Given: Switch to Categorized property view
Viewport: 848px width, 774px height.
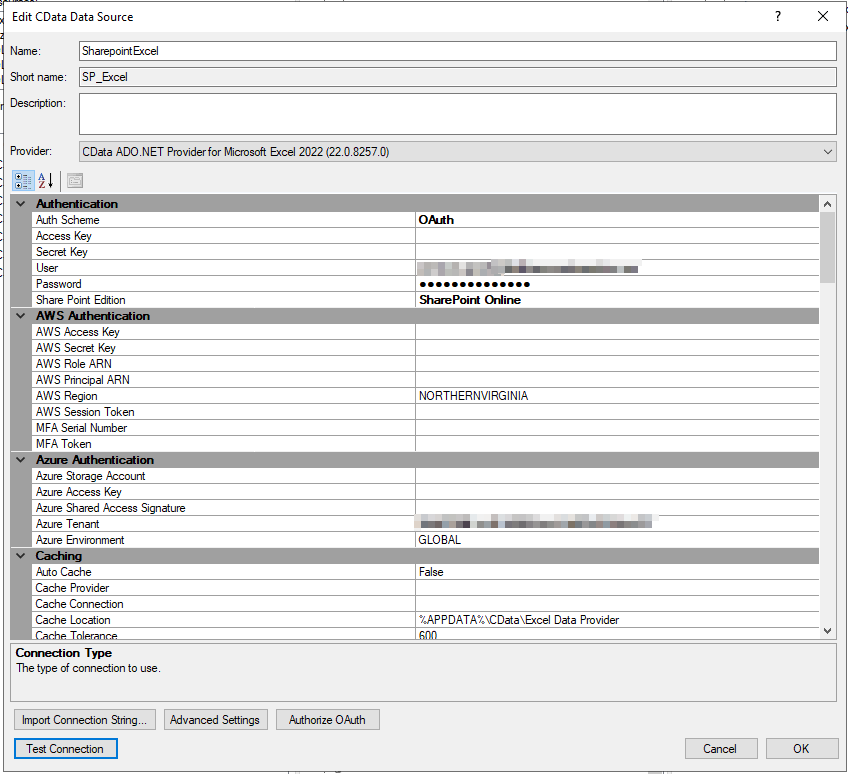Looking at the screenshot, I should click(23, 181).
